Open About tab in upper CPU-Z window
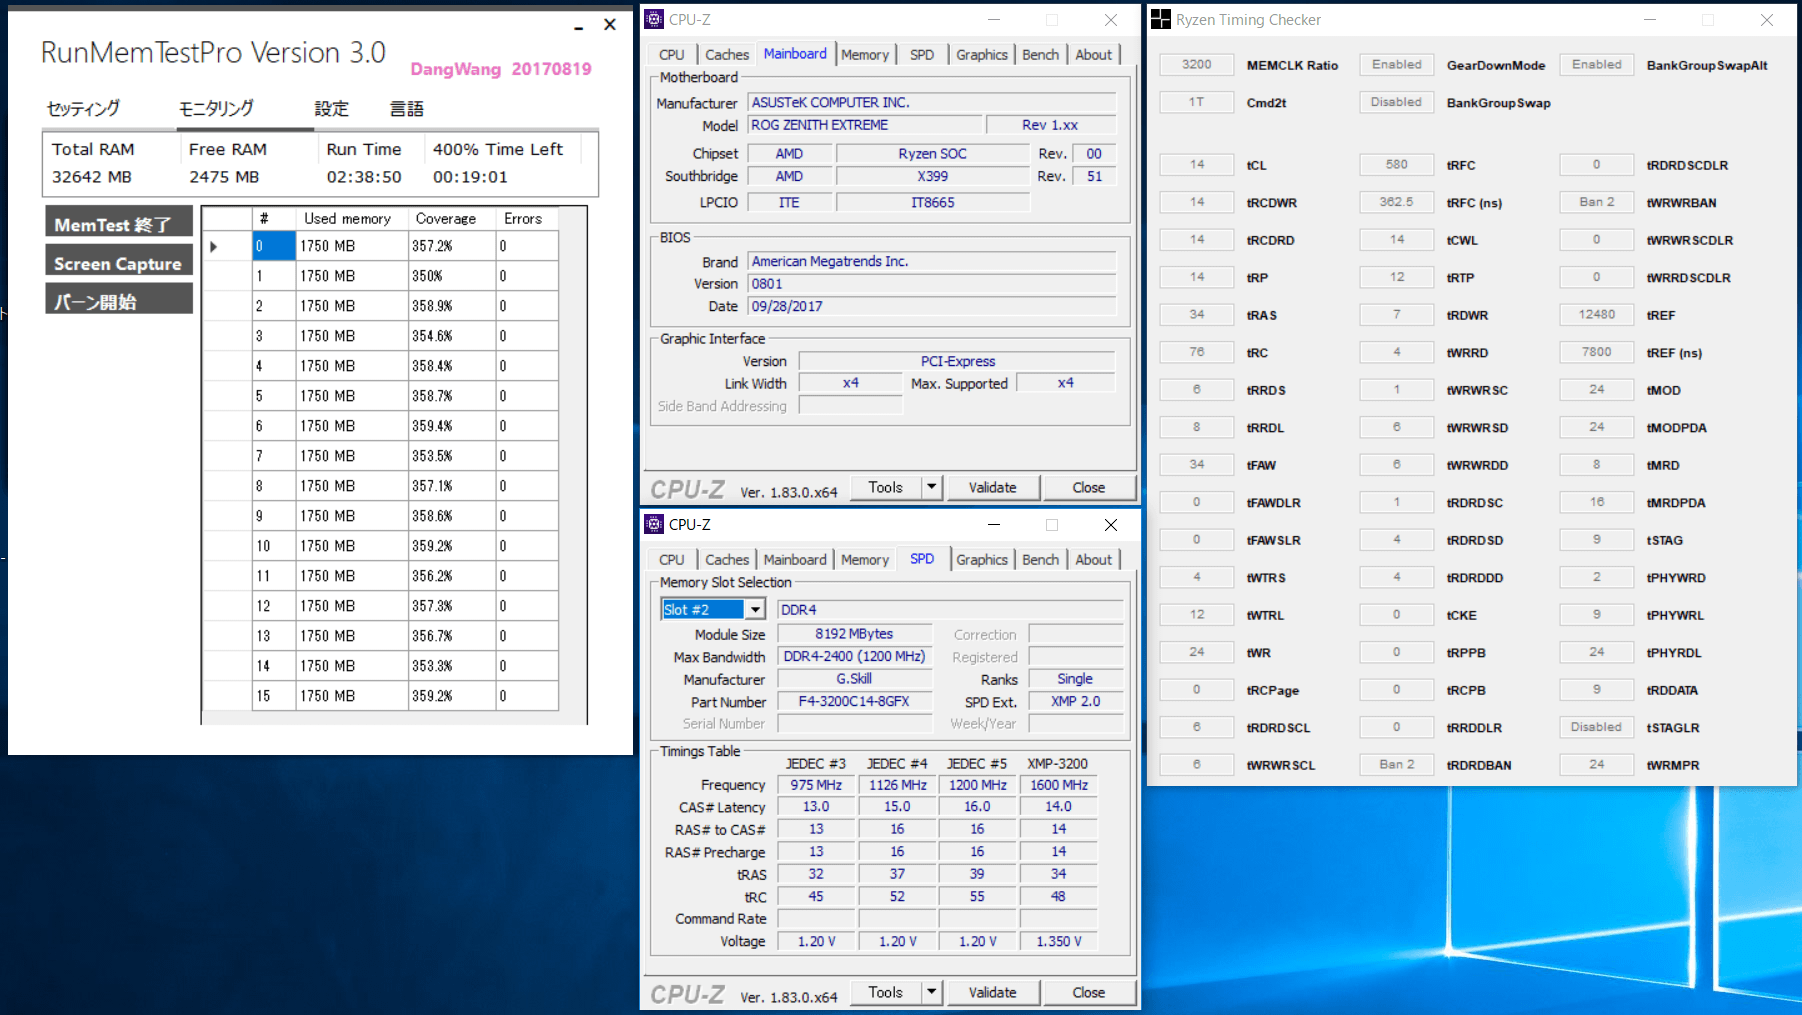Screen dimensions: 1802x1015 click(1093, 55)
